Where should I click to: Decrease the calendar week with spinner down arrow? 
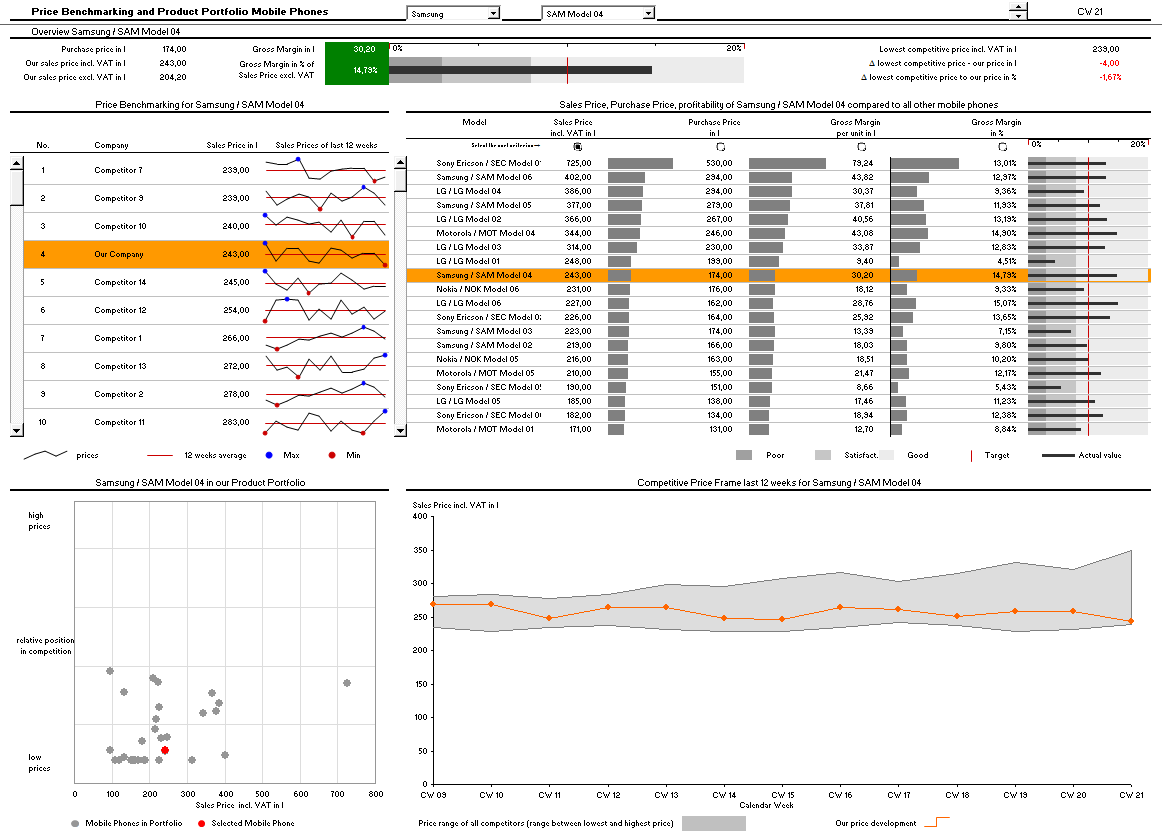(1018, 16)
